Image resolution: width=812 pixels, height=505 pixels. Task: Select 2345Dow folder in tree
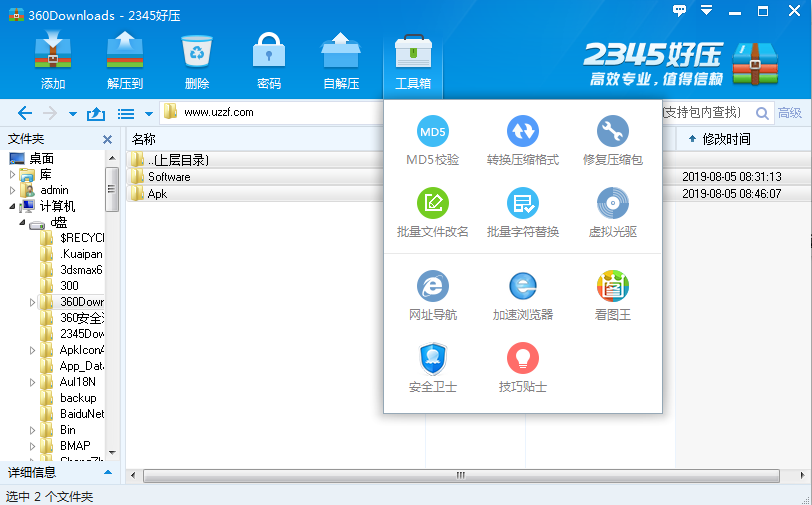point(82,334)
